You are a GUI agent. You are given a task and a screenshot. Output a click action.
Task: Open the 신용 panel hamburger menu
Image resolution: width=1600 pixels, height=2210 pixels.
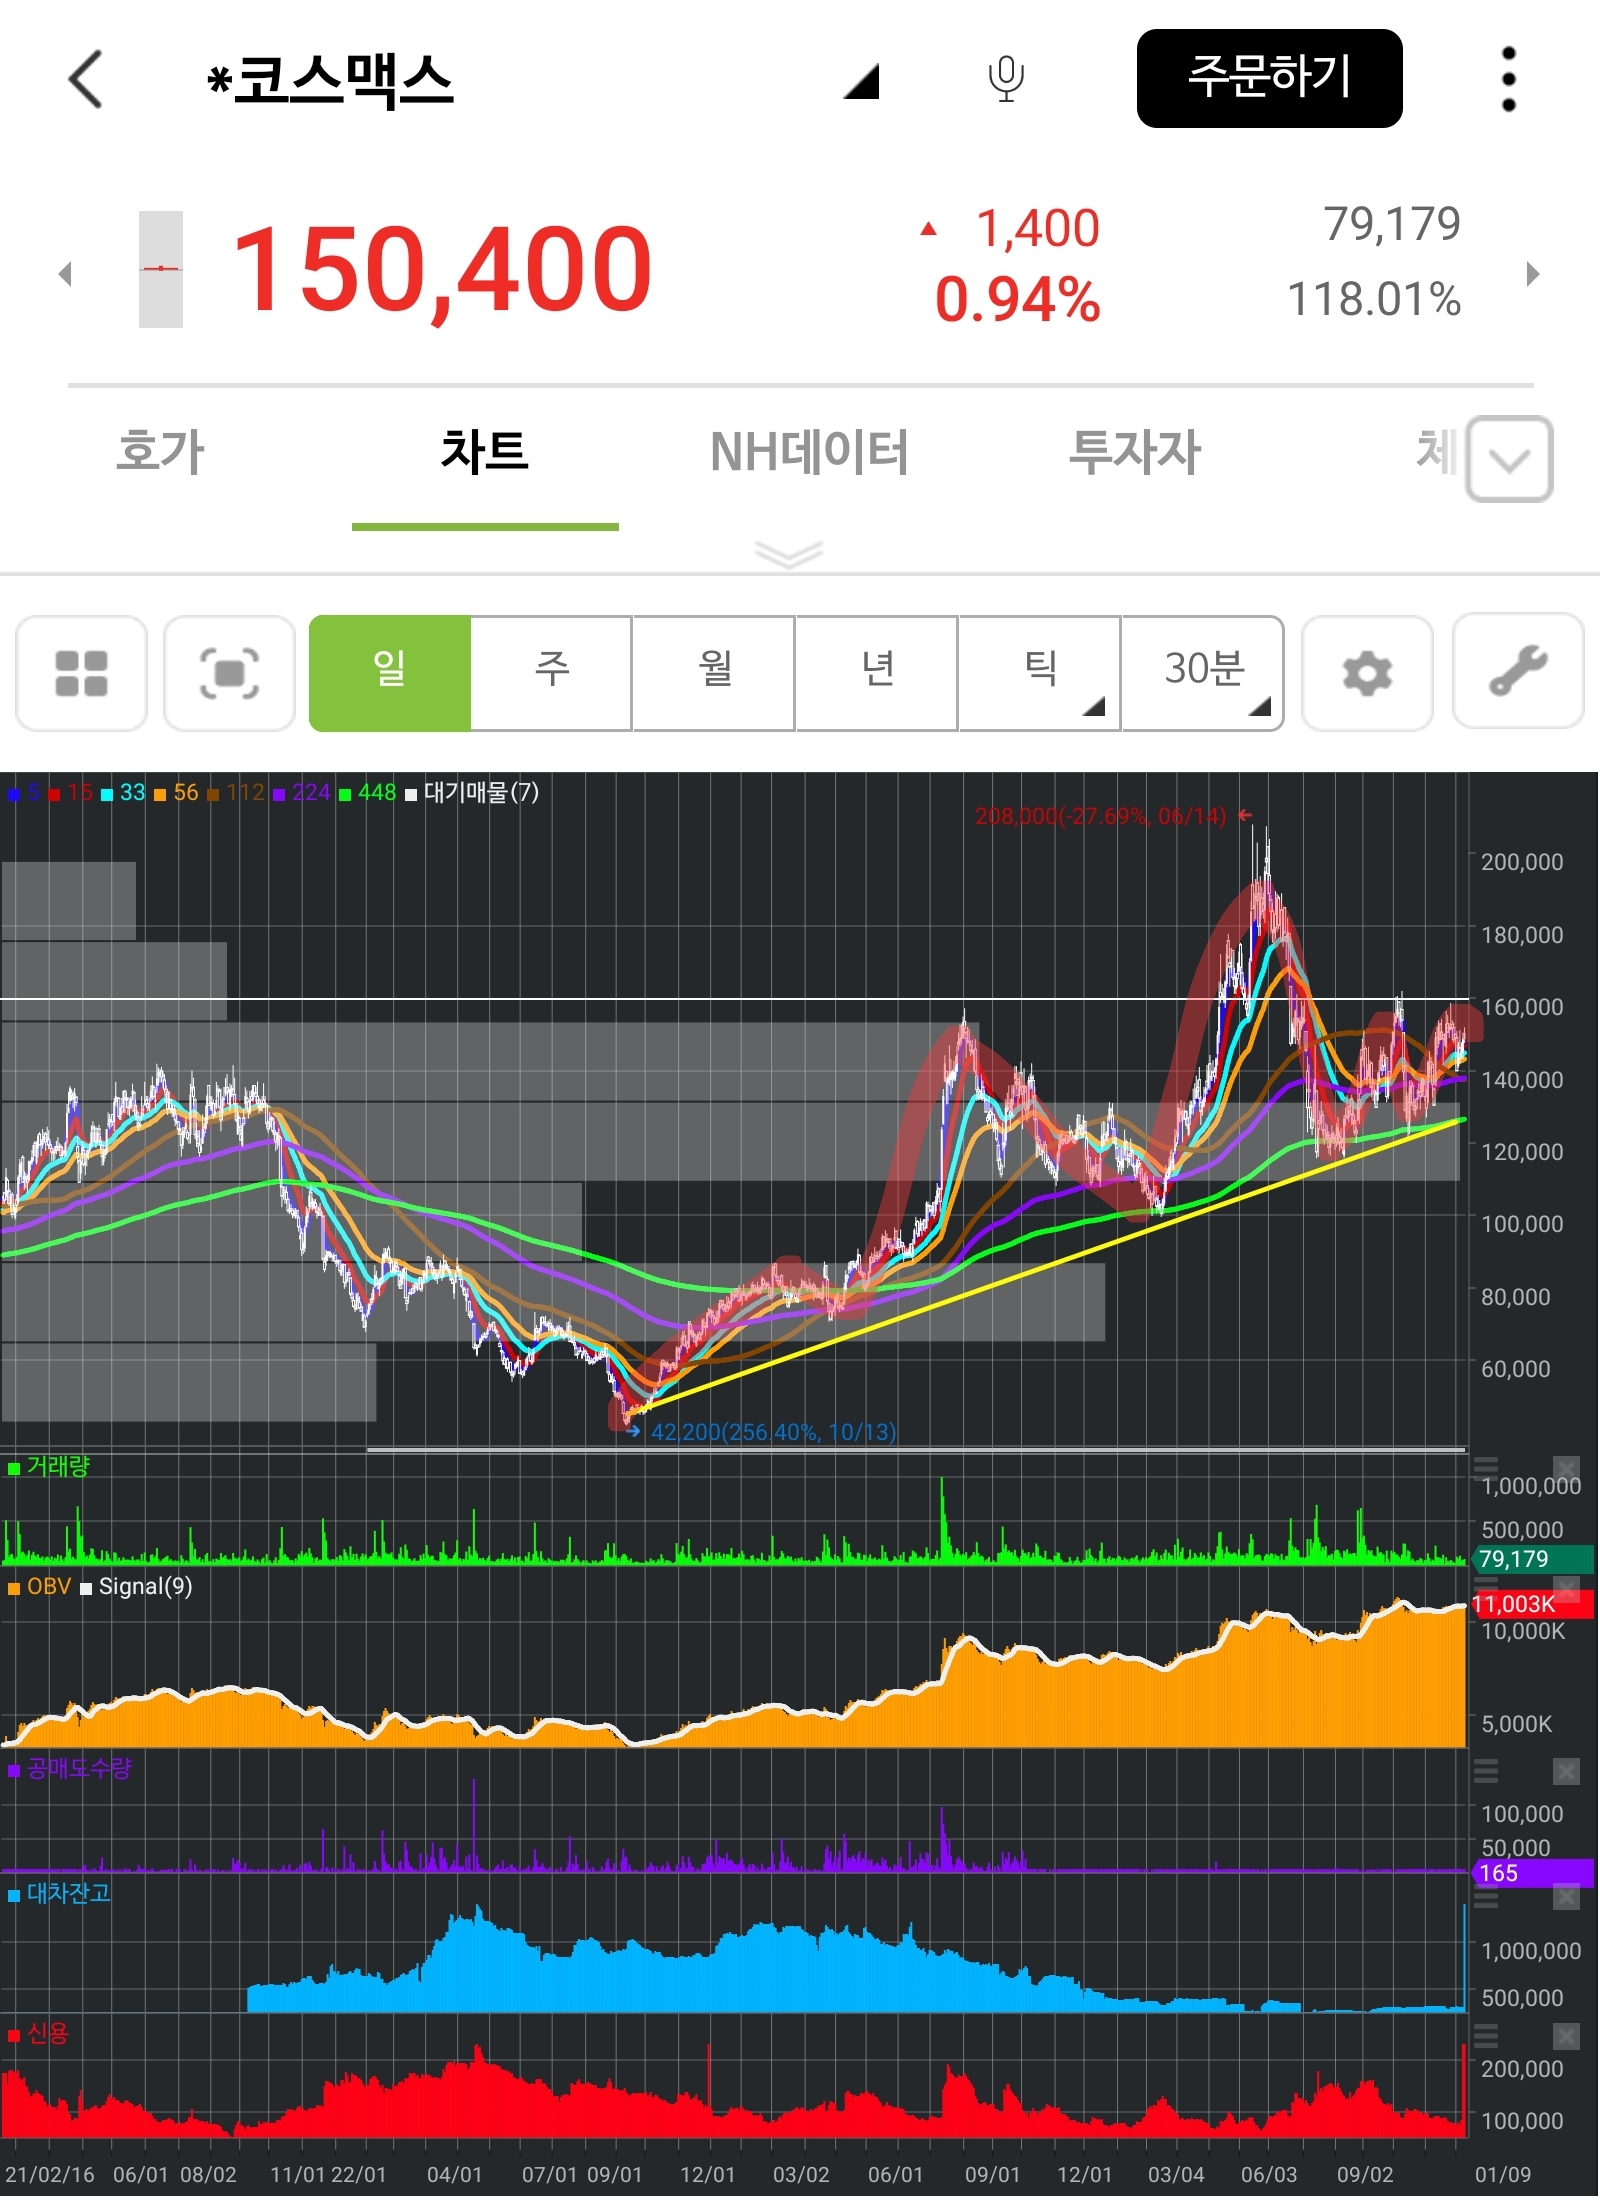[x=1486, y=2036]
